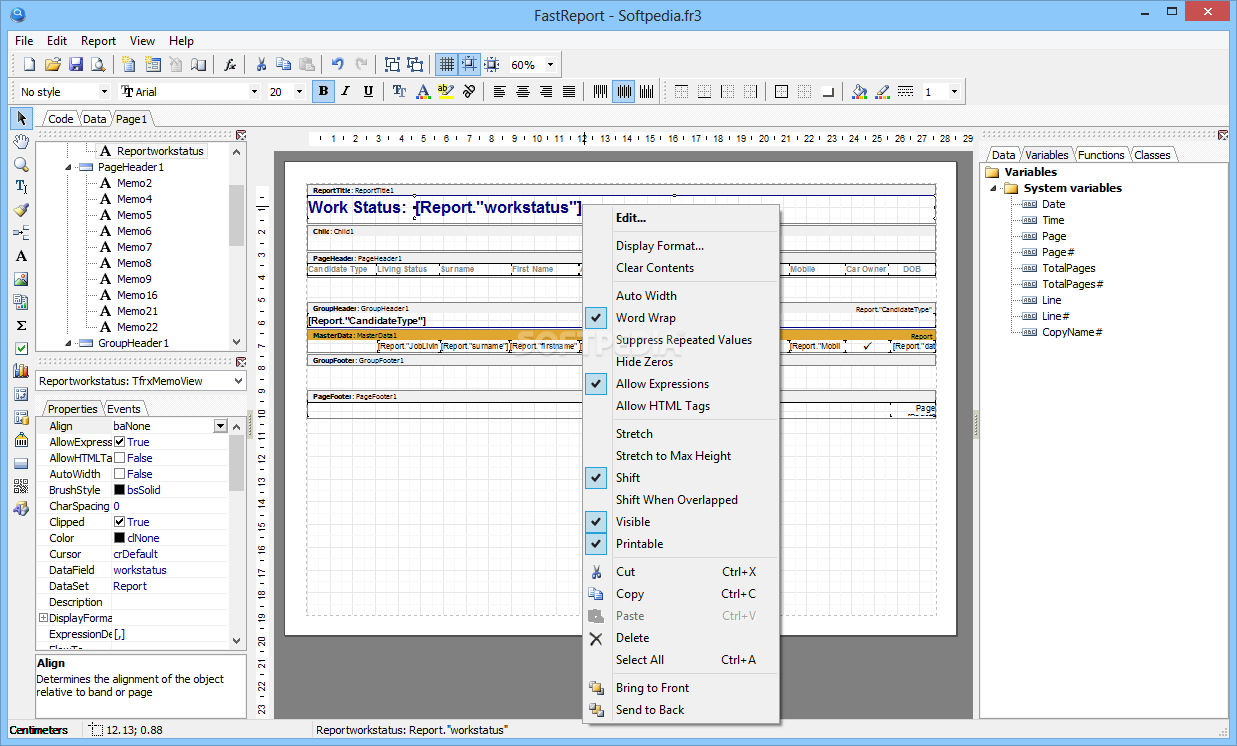1237x746 pixels.
Task: Open the No style dropdown
Action: tap(102, 92)
